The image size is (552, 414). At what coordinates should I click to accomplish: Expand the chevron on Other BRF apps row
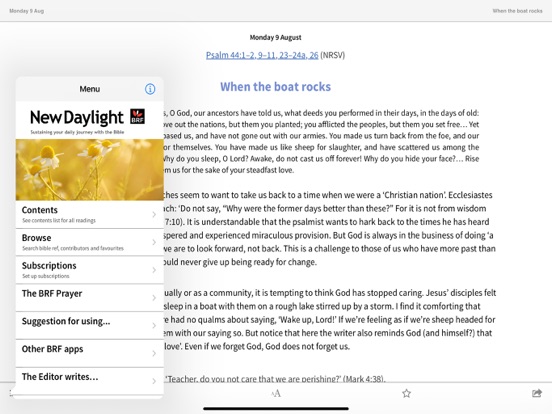[x=154, y=353]
